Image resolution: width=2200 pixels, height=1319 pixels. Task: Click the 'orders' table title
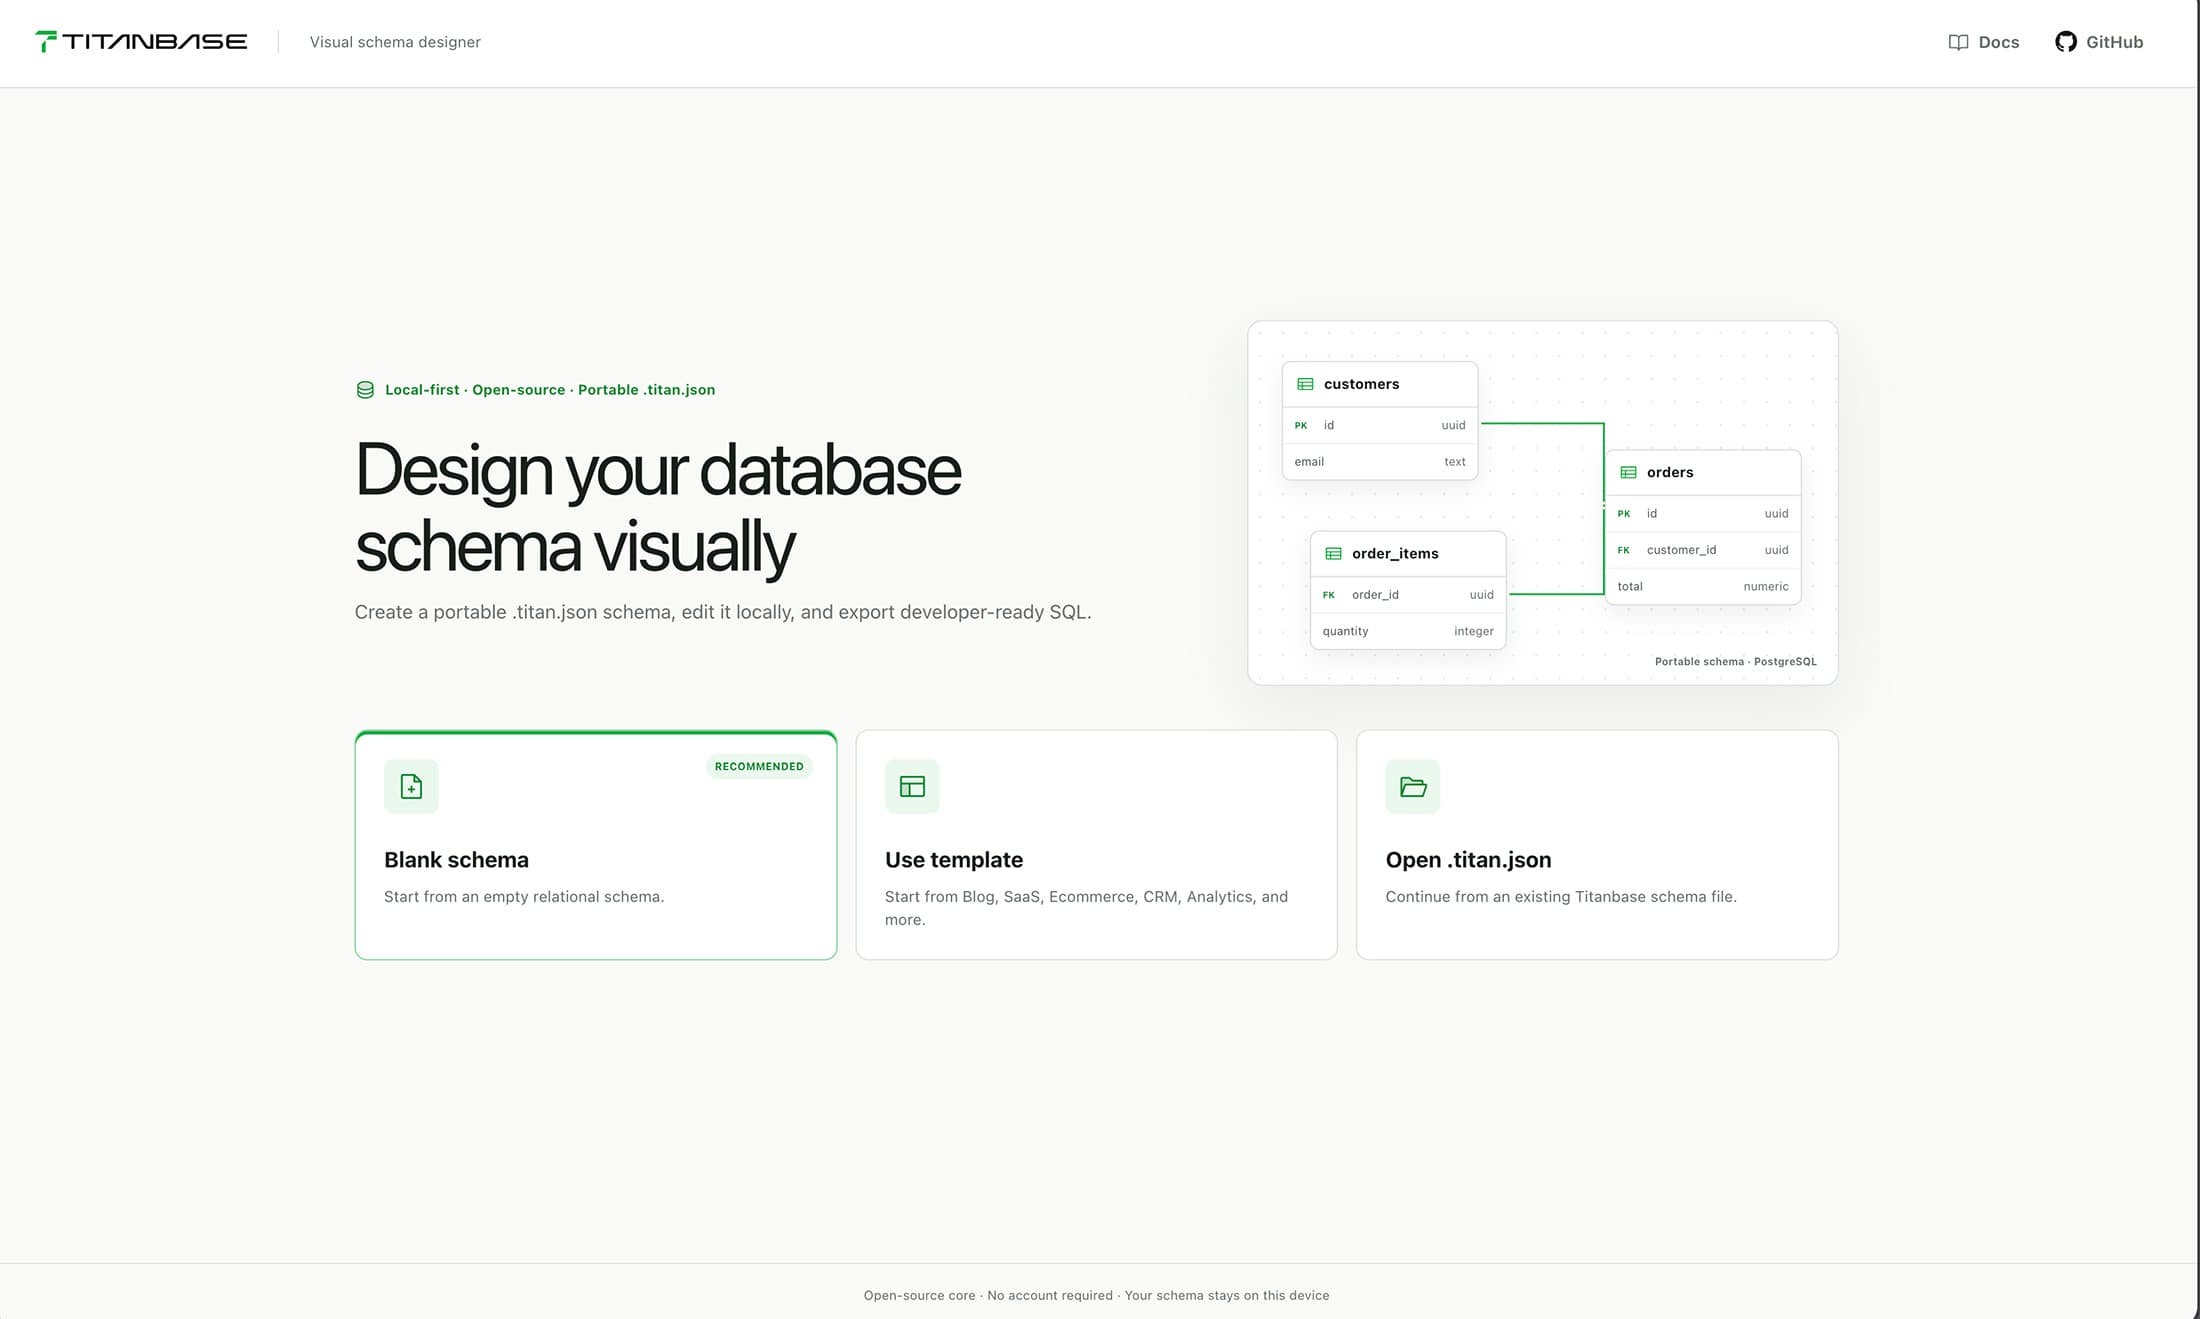pyautogui.click(x=1670, y=472)
